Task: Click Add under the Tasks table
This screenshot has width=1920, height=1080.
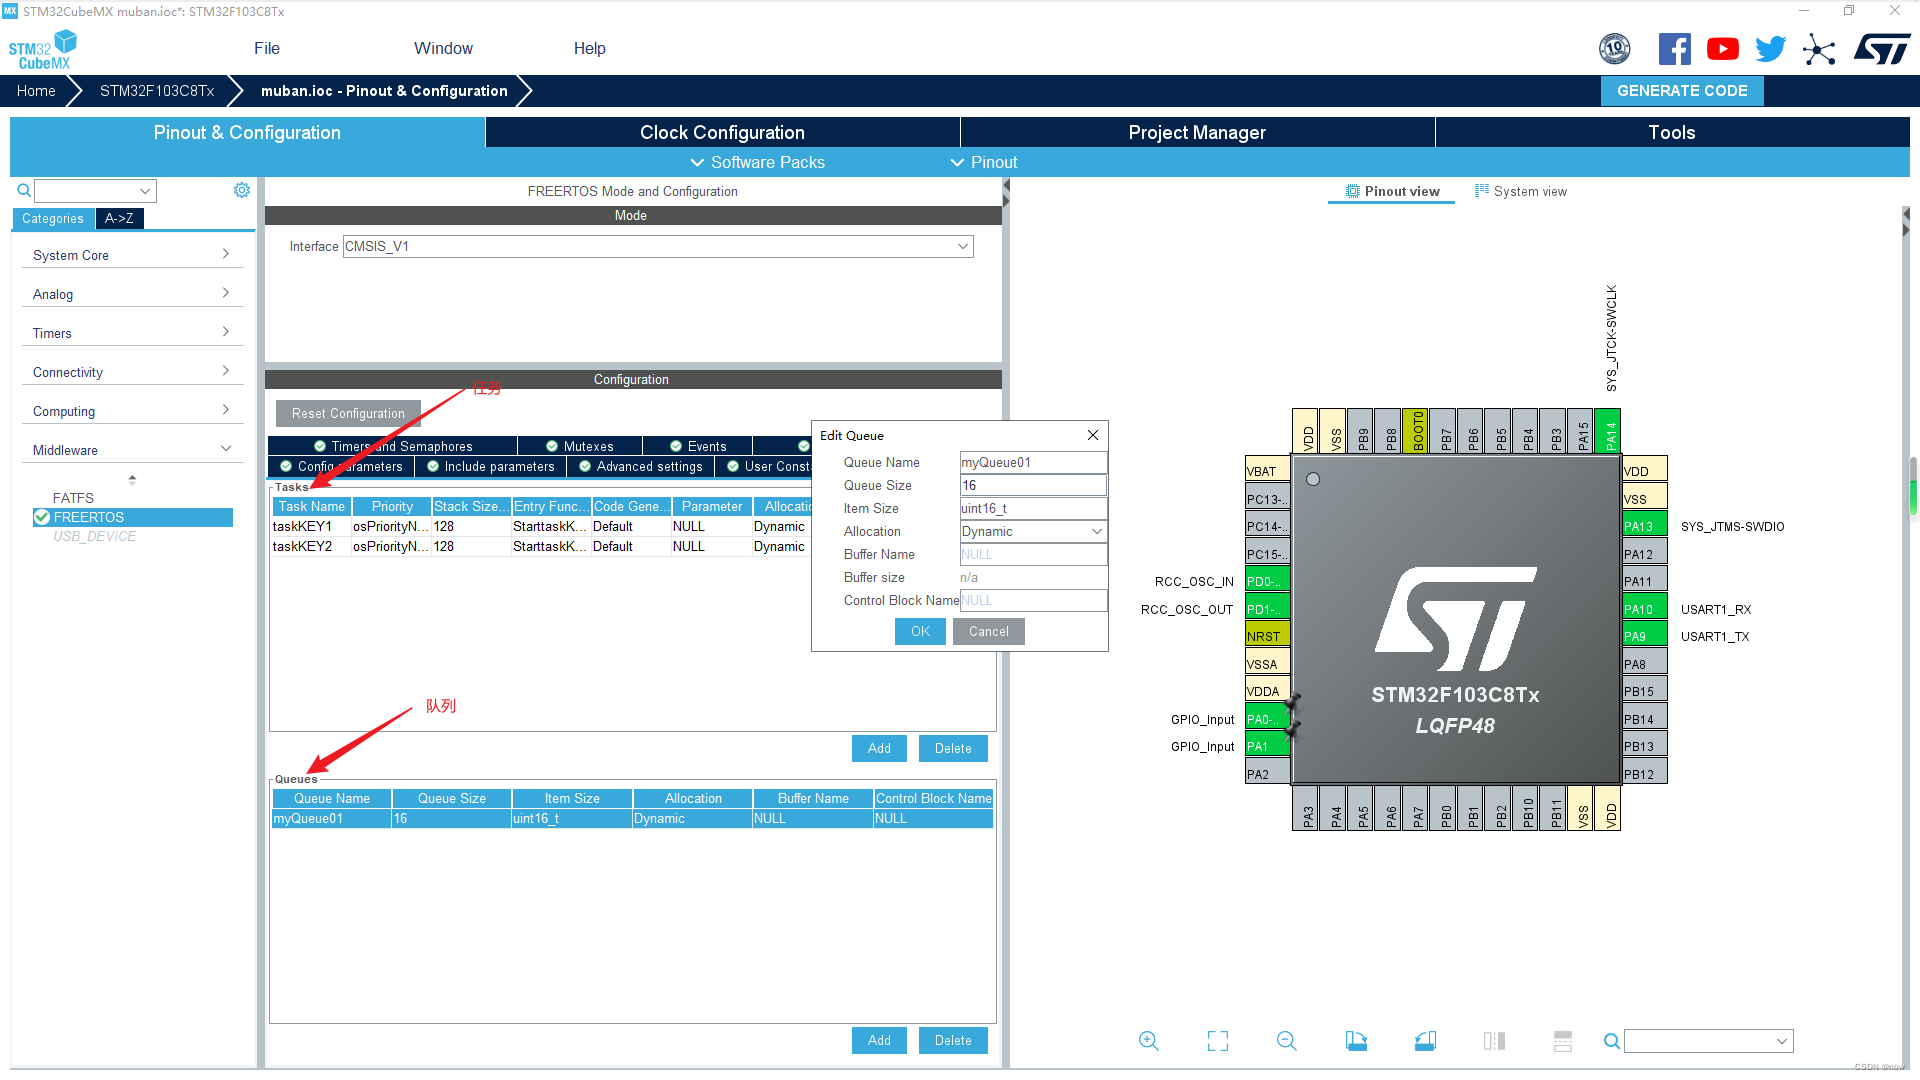Action: coord(879,748)
